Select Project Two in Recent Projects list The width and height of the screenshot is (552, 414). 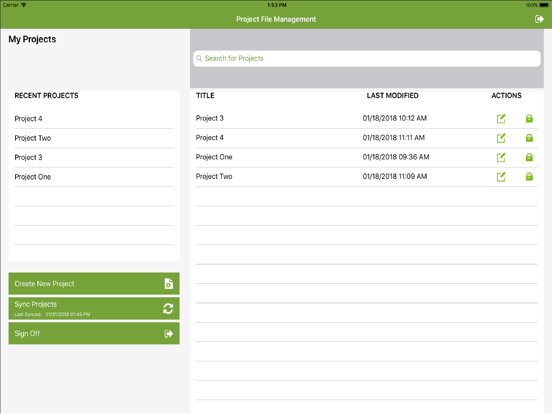(x=33, y=138)
